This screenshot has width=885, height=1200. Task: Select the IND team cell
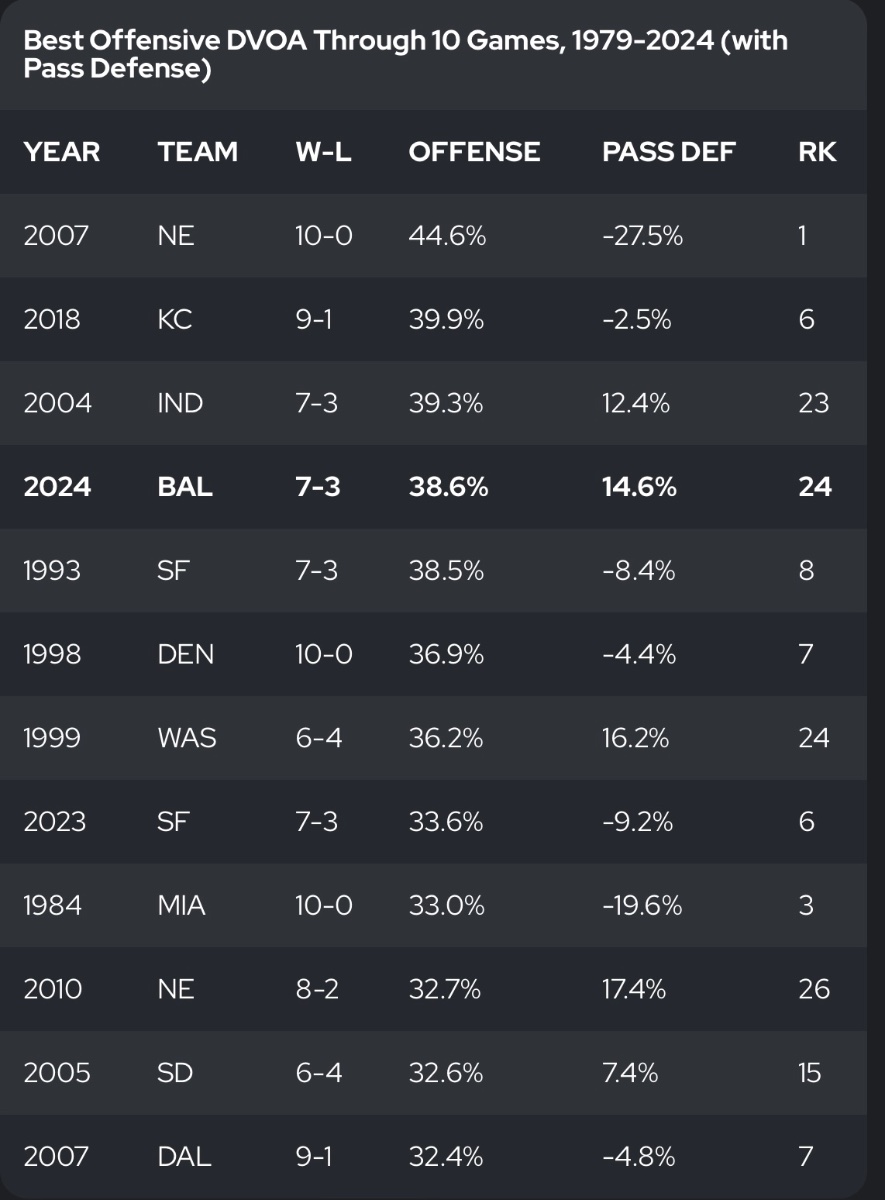coord(180,403)
